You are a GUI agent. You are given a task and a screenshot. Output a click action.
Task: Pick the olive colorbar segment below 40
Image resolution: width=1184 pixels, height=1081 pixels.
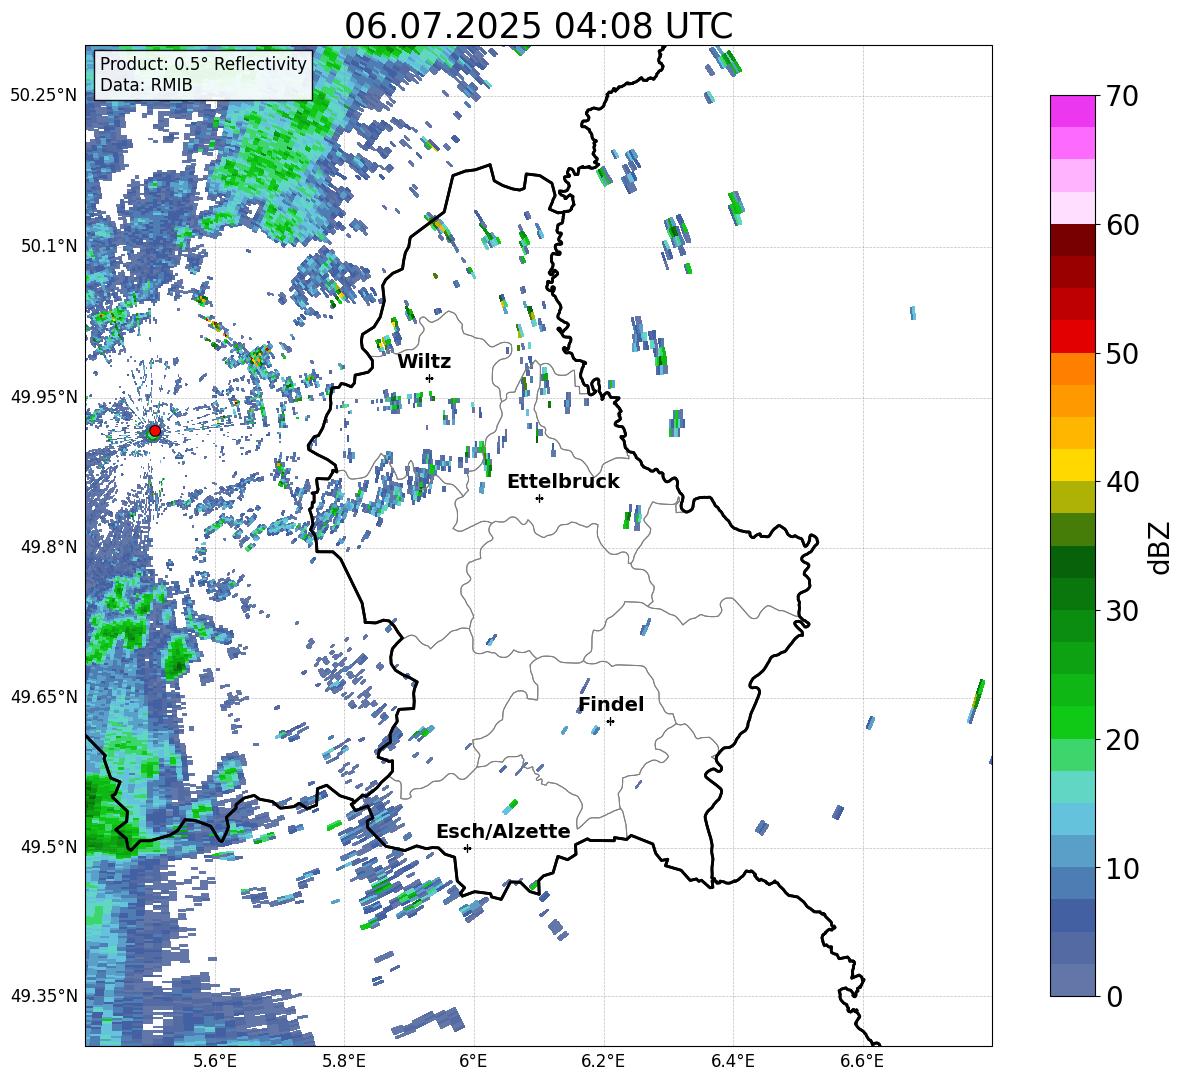1072,497
